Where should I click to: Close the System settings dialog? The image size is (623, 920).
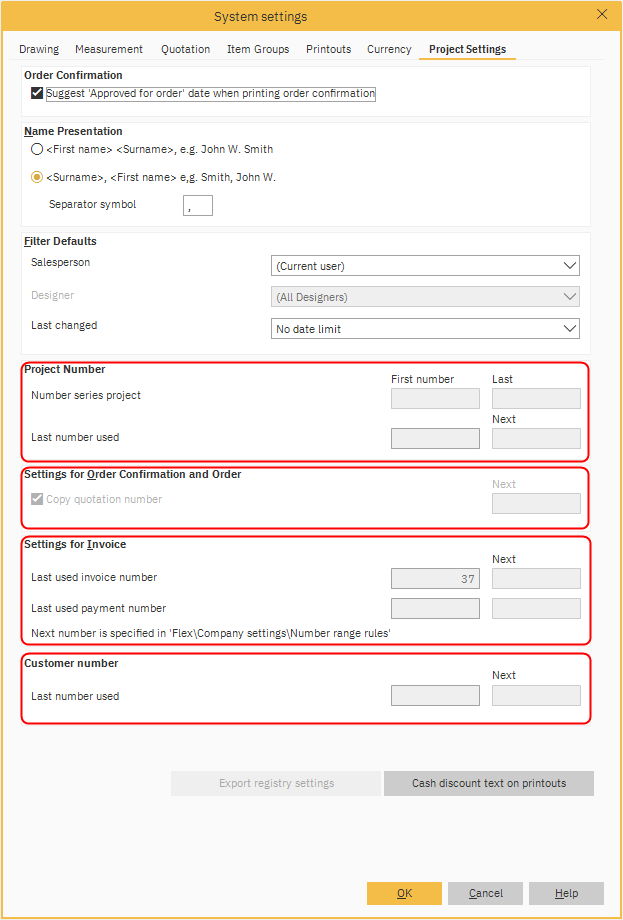click(601, 15)
